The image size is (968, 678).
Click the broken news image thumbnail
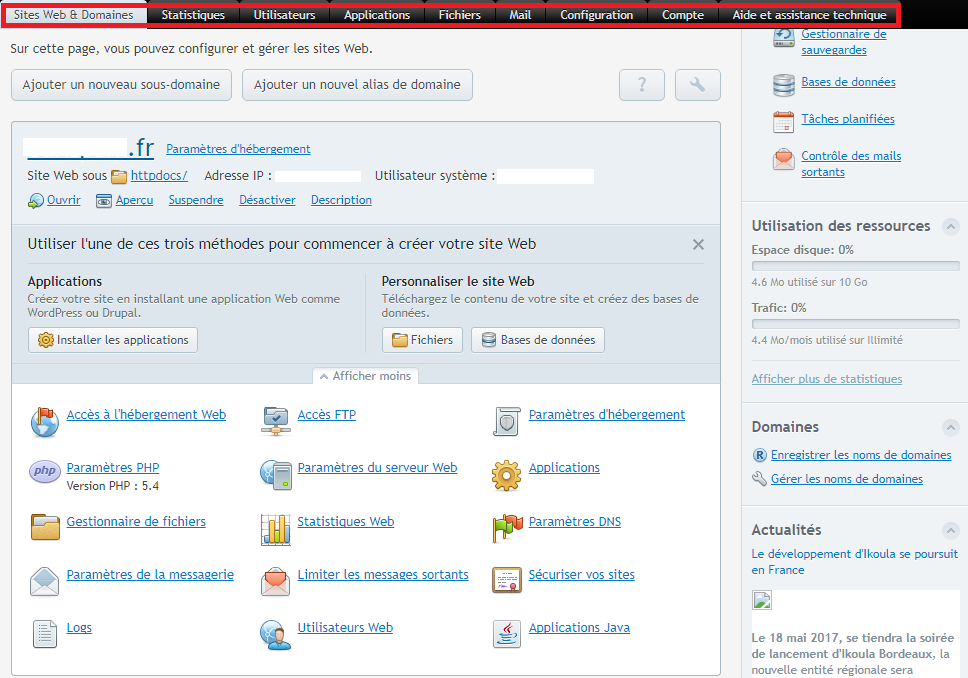[762, 600]
